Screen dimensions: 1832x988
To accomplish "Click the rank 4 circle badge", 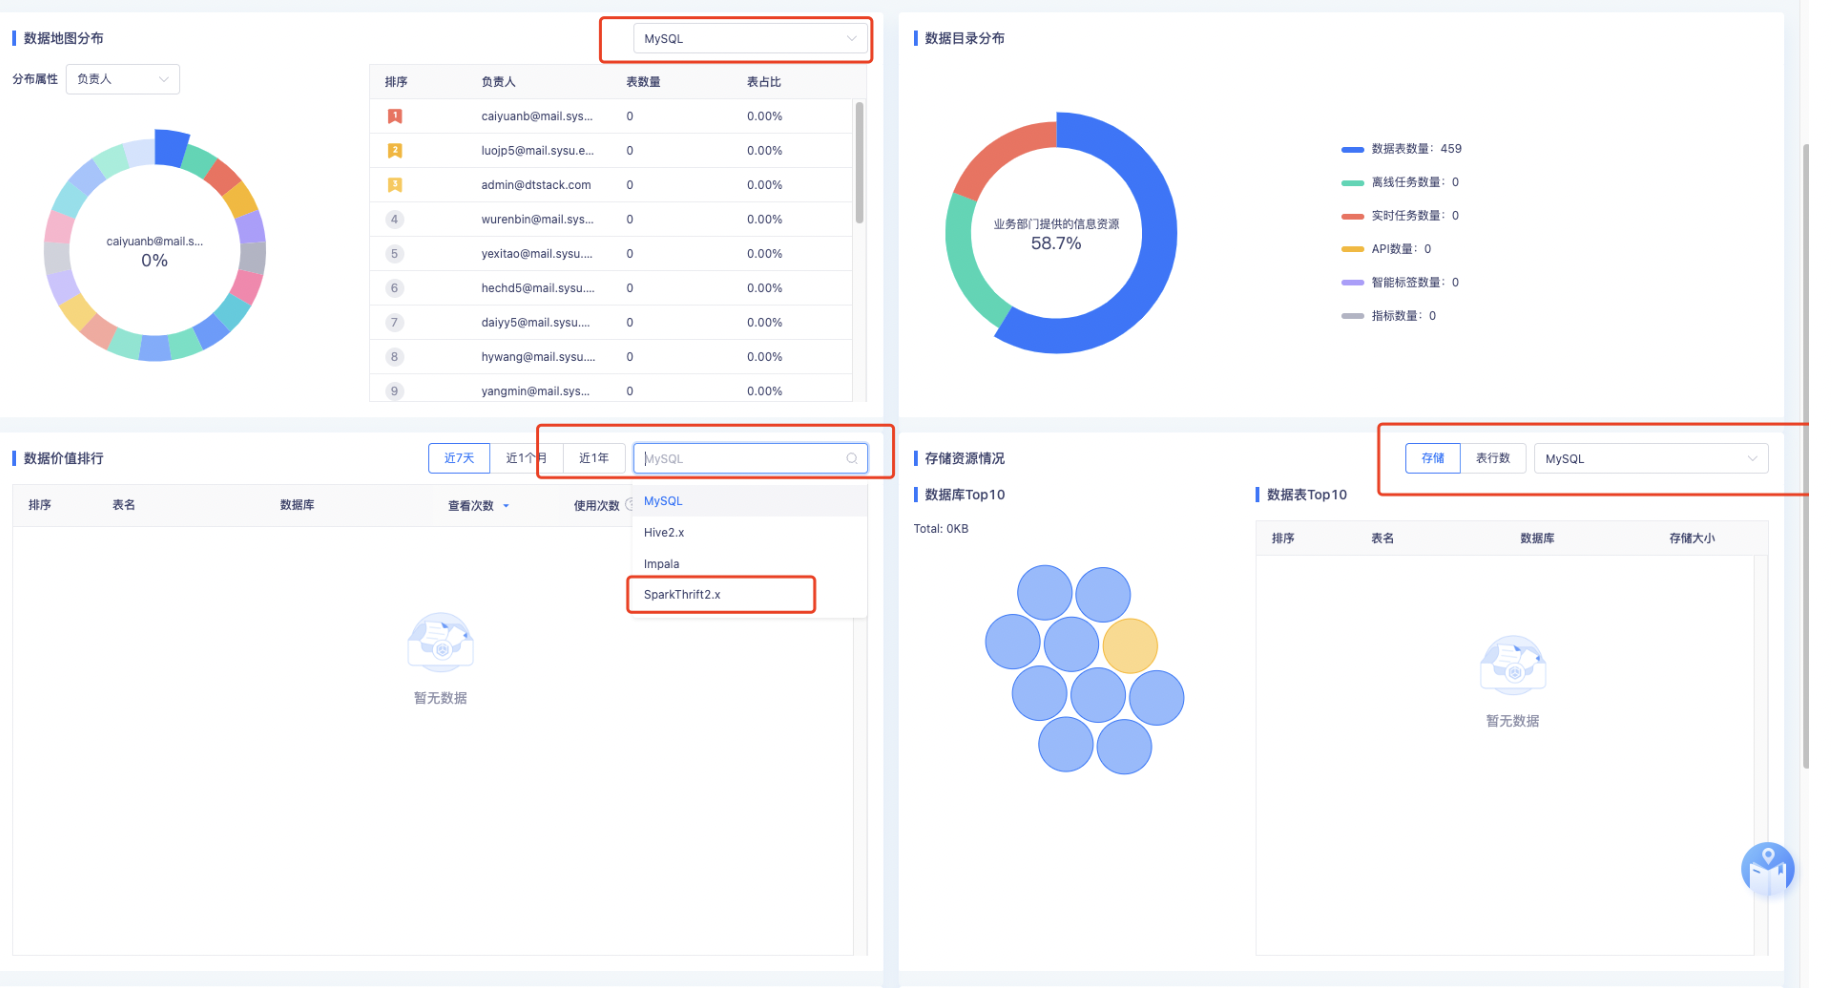I will (395, 219).
